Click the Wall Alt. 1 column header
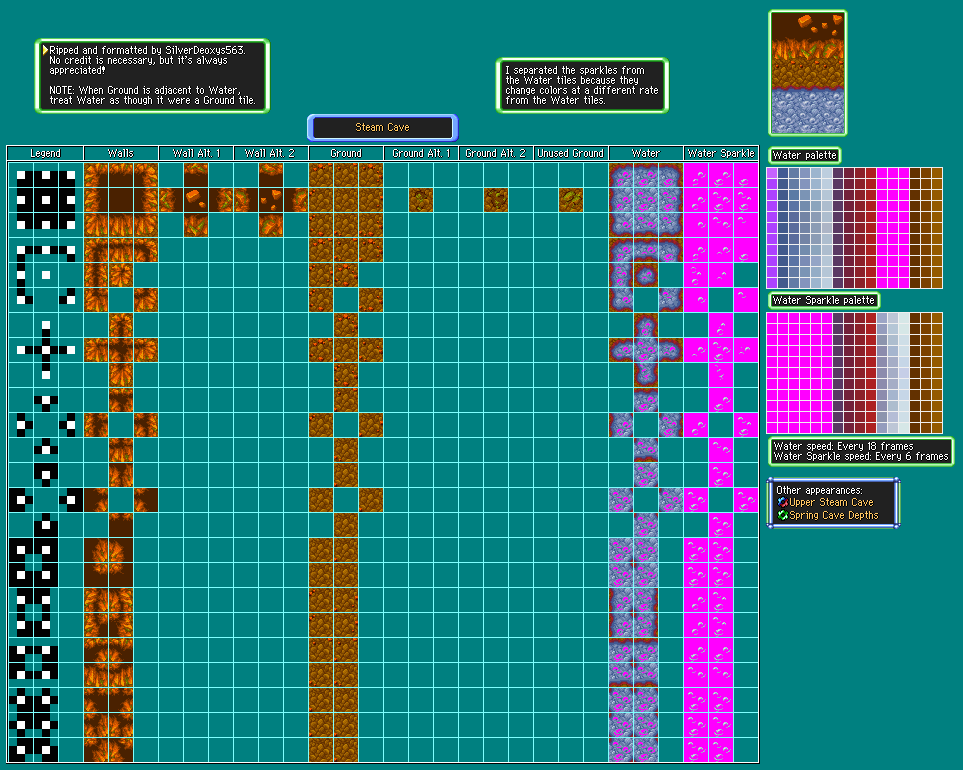 tap(196, 153)
